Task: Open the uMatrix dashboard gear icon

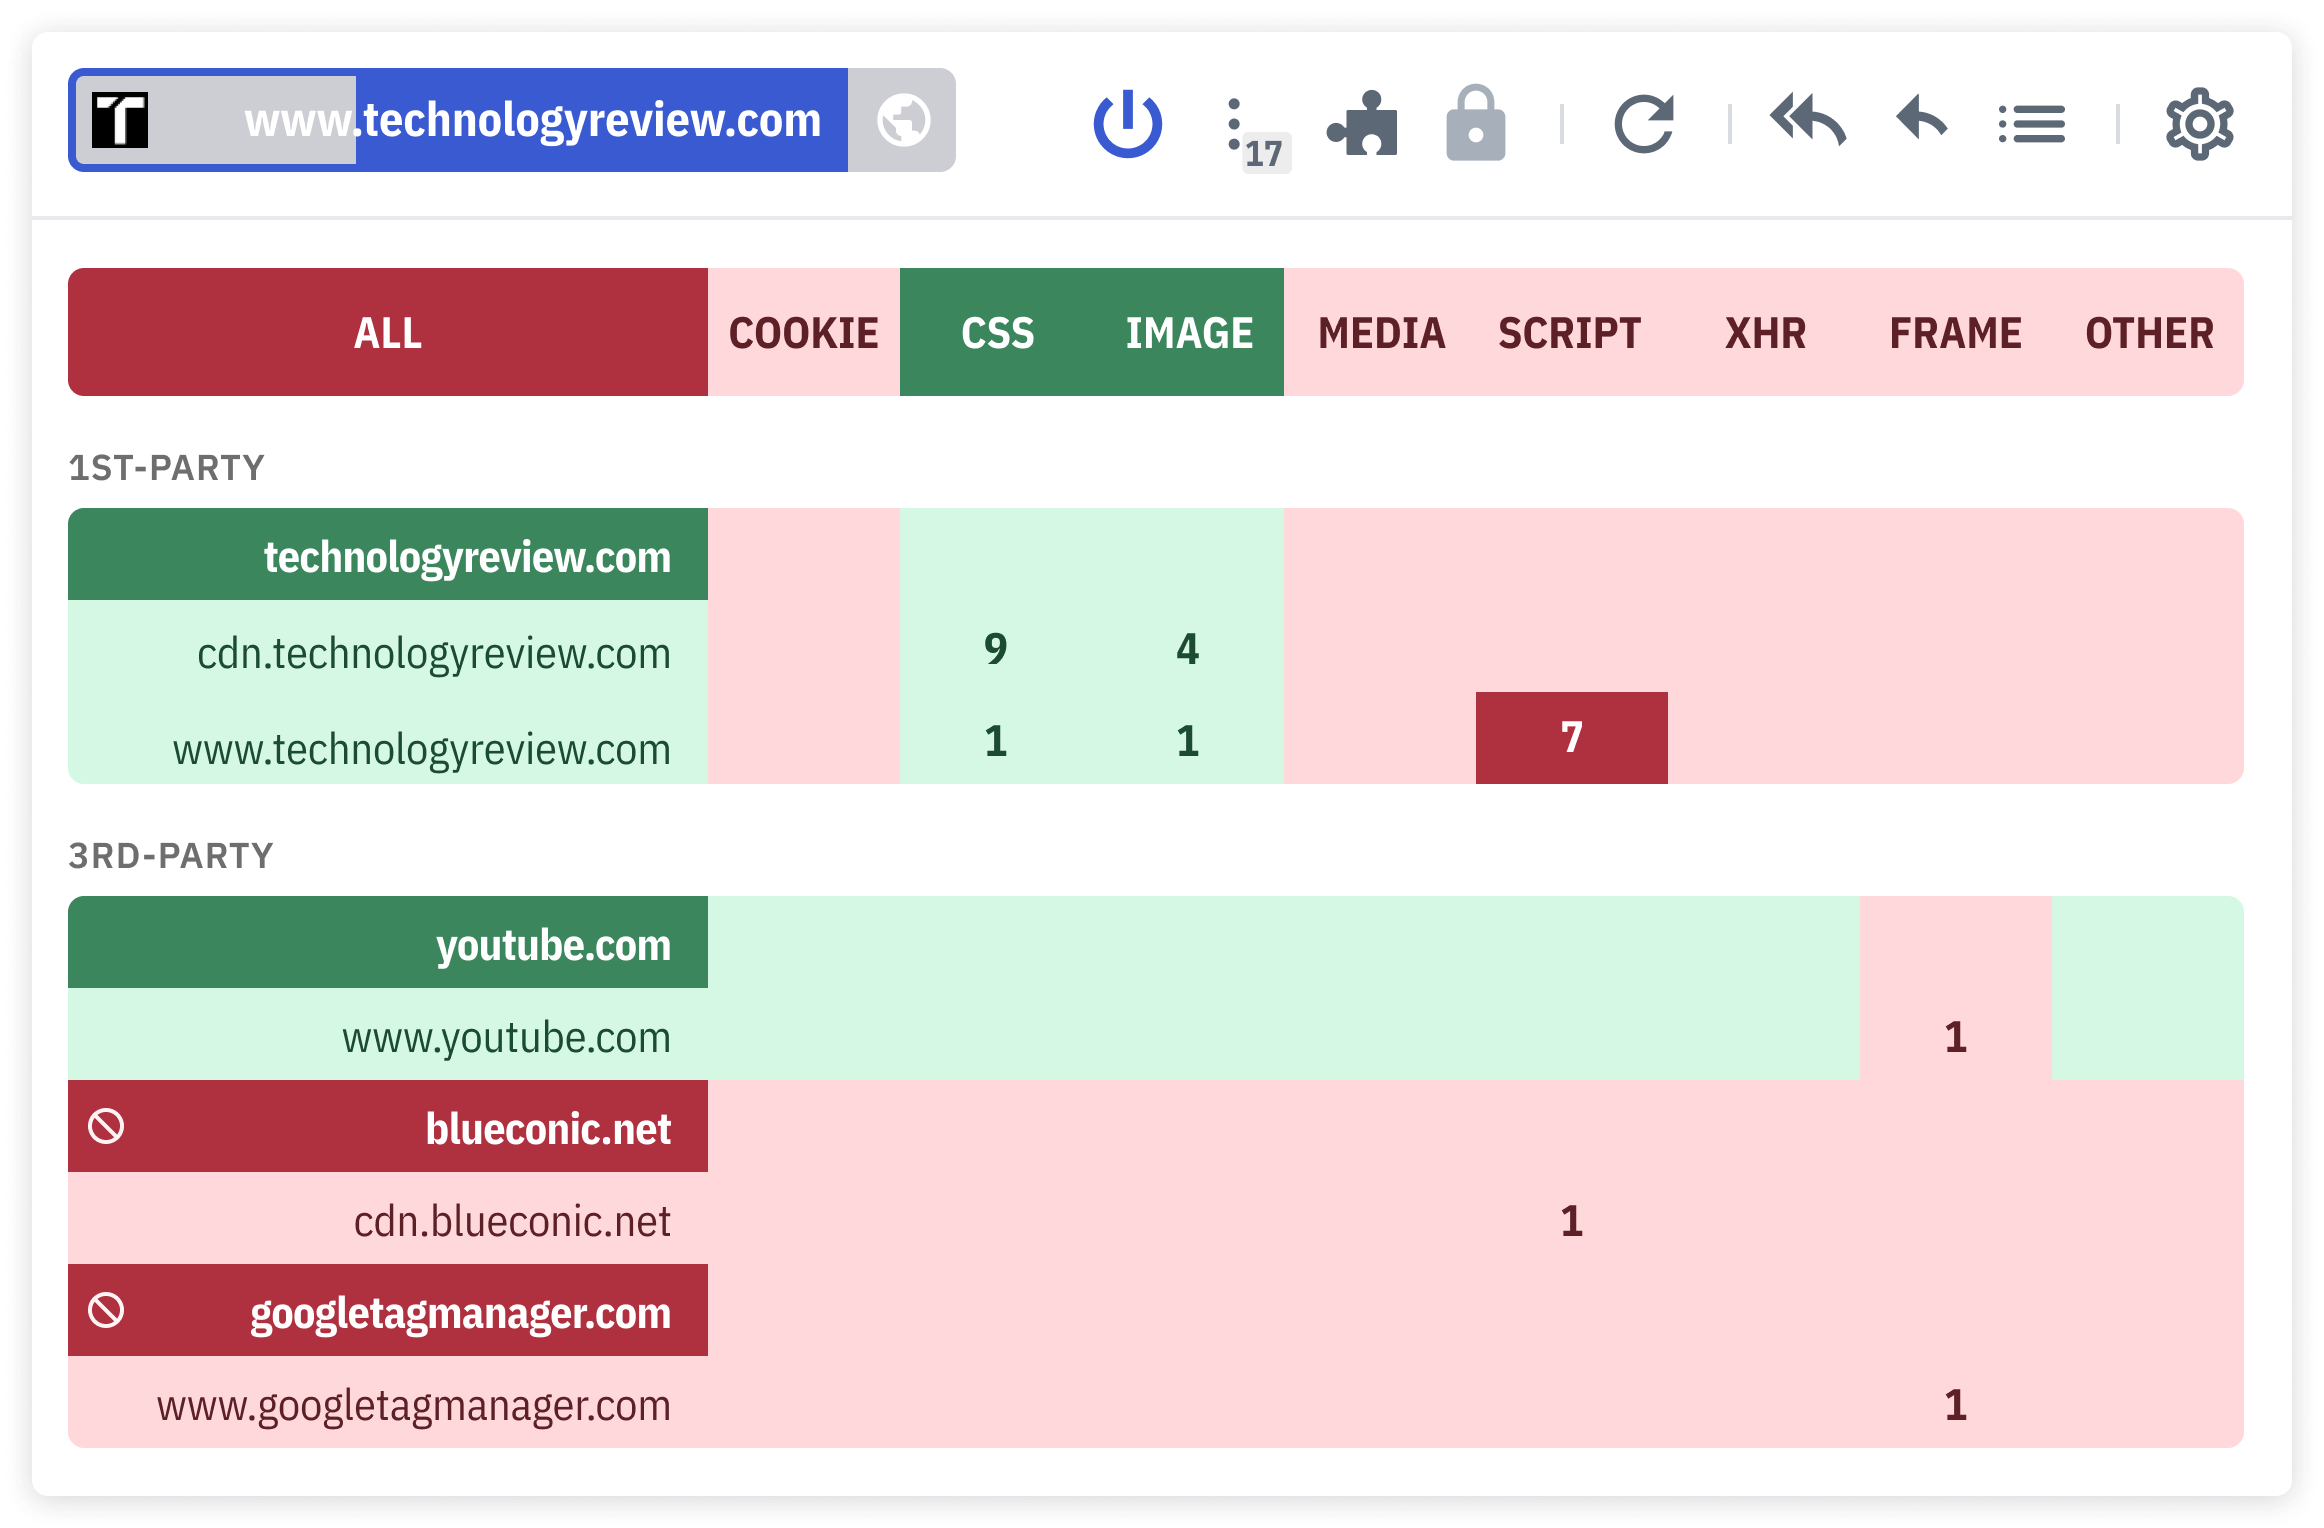Action: coord(2198,122)
